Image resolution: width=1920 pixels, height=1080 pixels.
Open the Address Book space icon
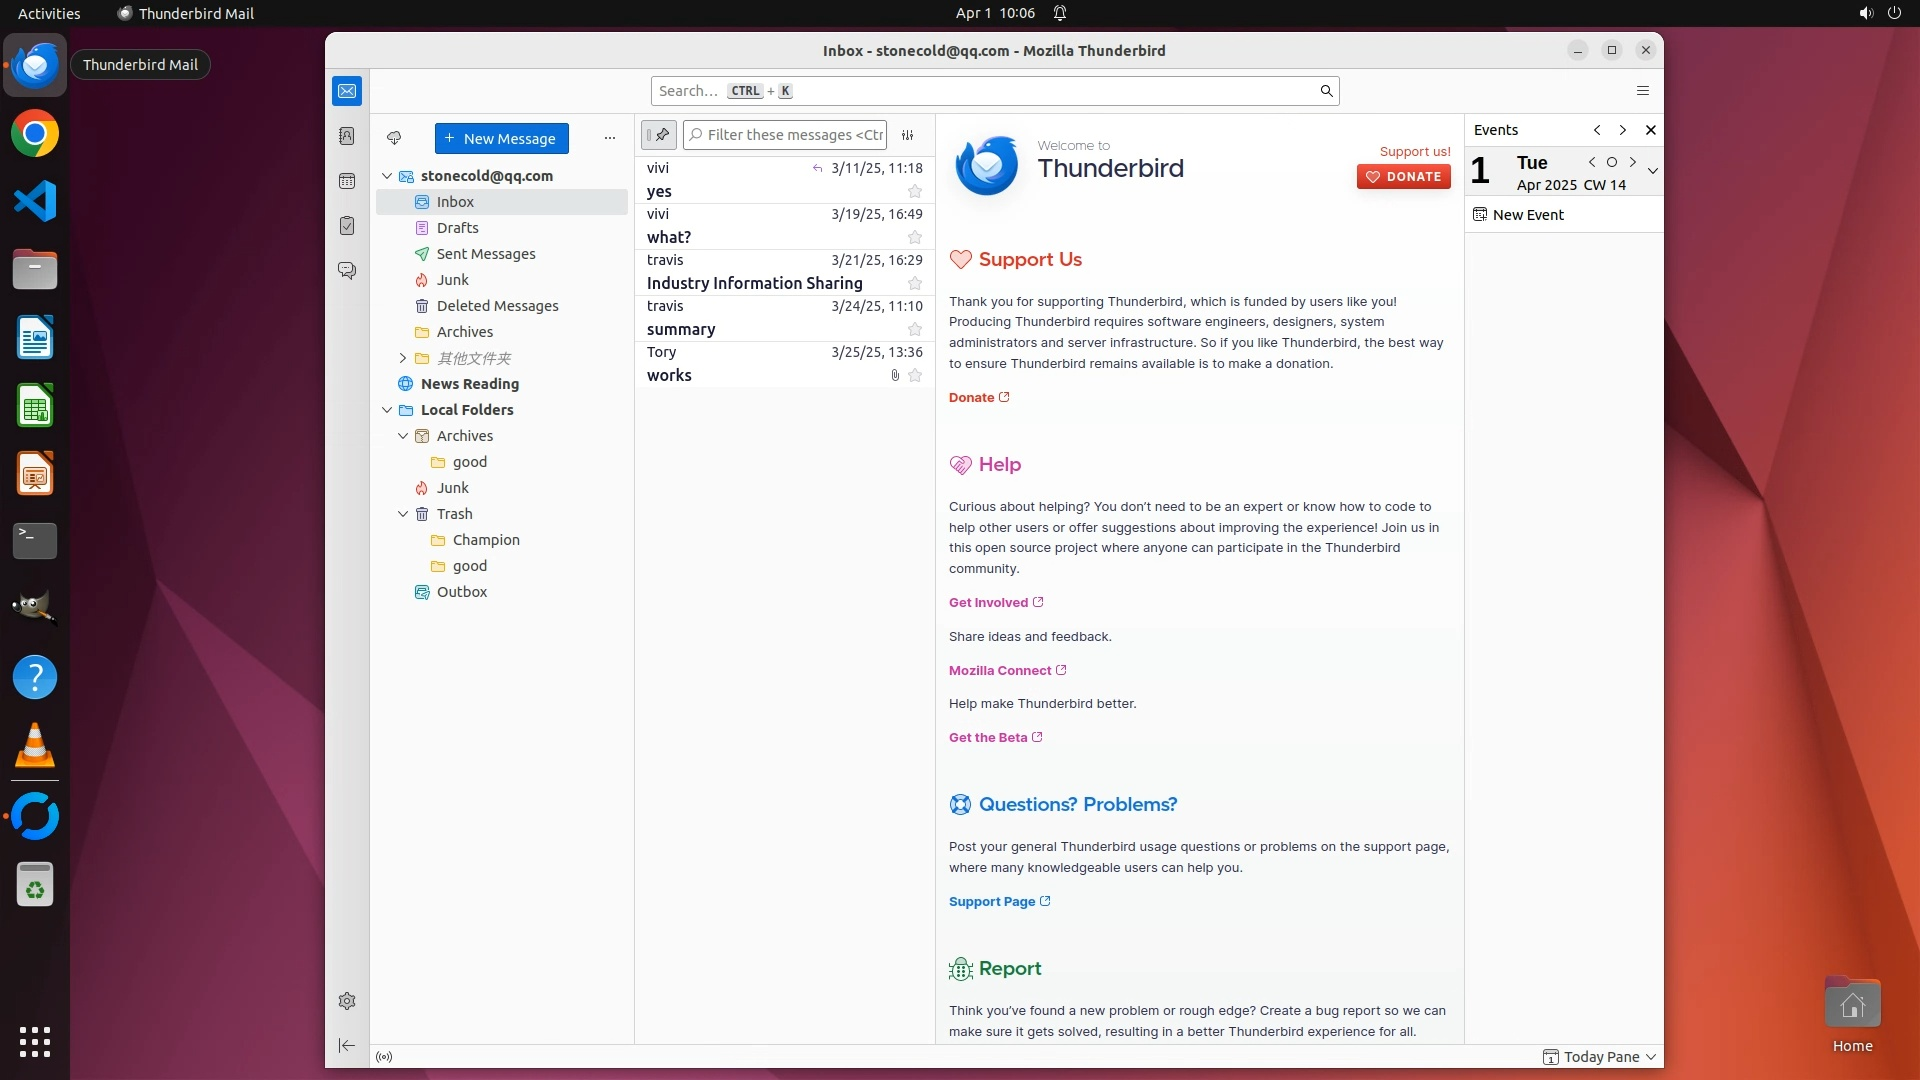coord(347,136)
